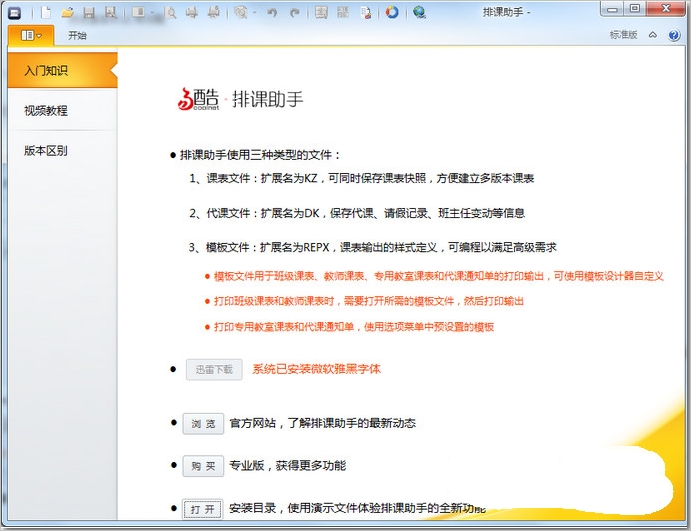Click red note starting '打印班级课表和教师课表时'
691x531 pixels.
point(369,301)
